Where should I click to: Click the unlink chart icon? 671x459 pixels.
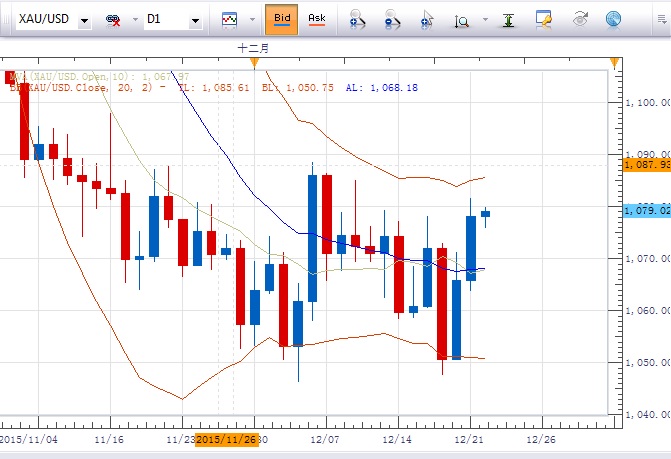(x=113, y=20)
